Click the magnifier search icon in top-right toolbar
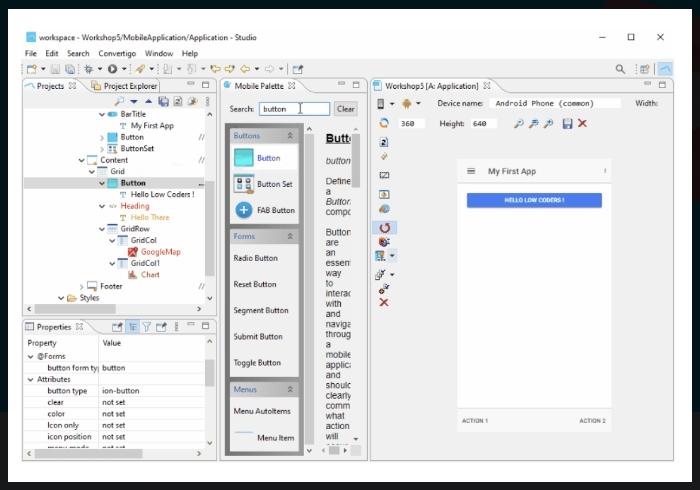The height and width of the screenshot is (490, 700). tap(620, 69)
